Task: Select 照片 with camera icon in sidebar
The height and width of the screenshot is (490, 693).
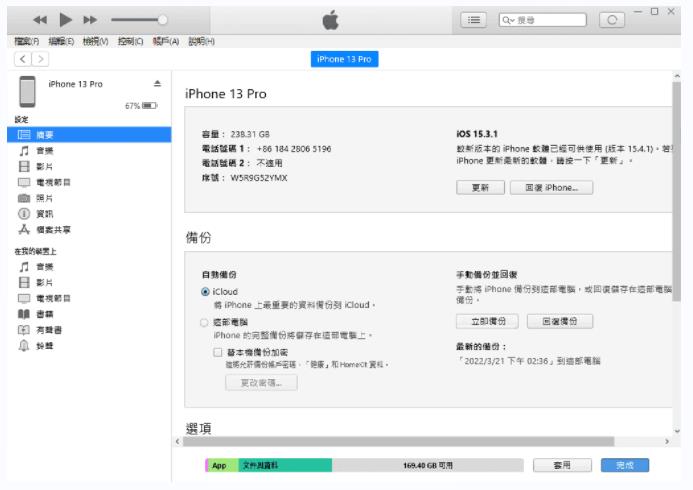Action: 45,198
